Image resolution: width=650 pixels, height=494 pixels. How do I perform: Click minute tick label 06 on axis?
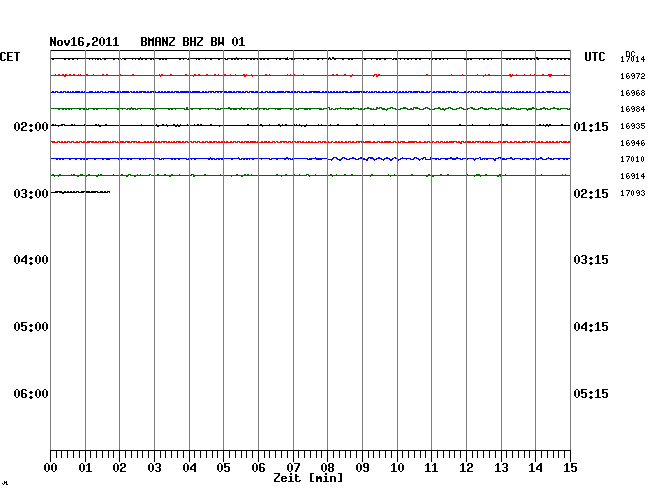pos(258,468)
